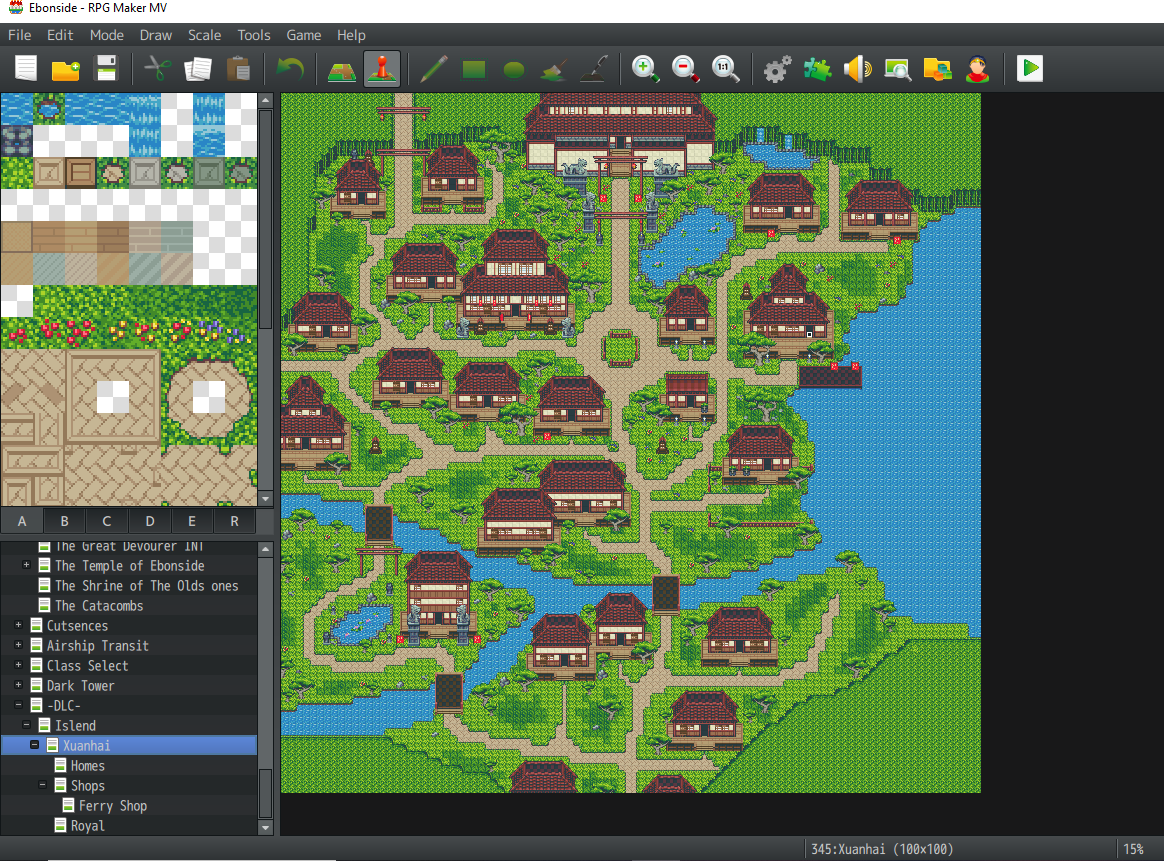This screenshot has width=1164, height=861.
Task: Switch to tileset tab B
Action: (x=64, y=521)
